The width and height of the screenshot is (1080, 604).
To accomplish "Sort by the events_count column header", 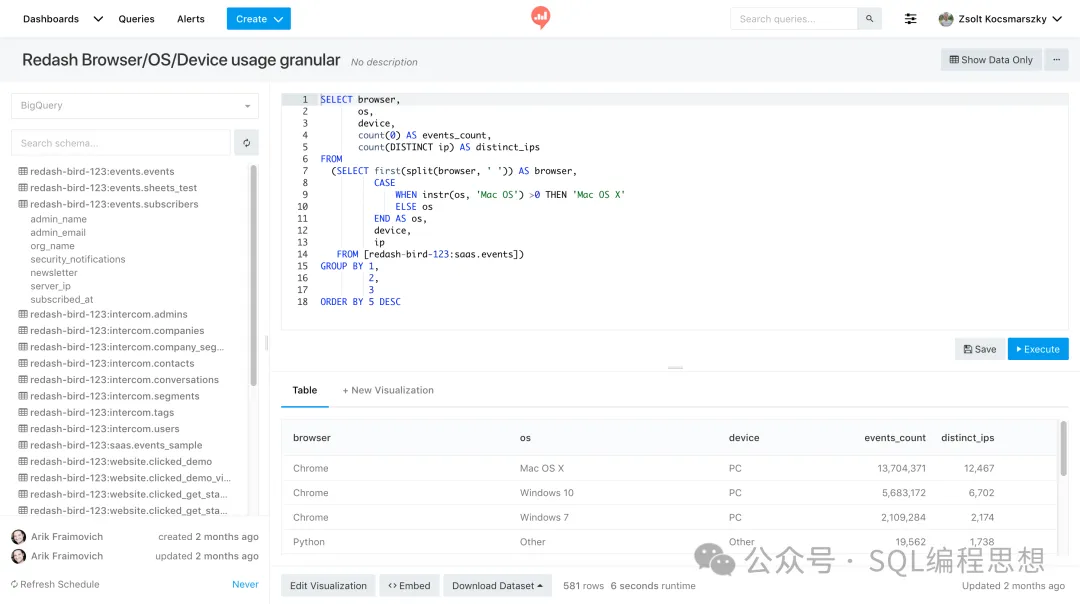I will tap(895, 437).
